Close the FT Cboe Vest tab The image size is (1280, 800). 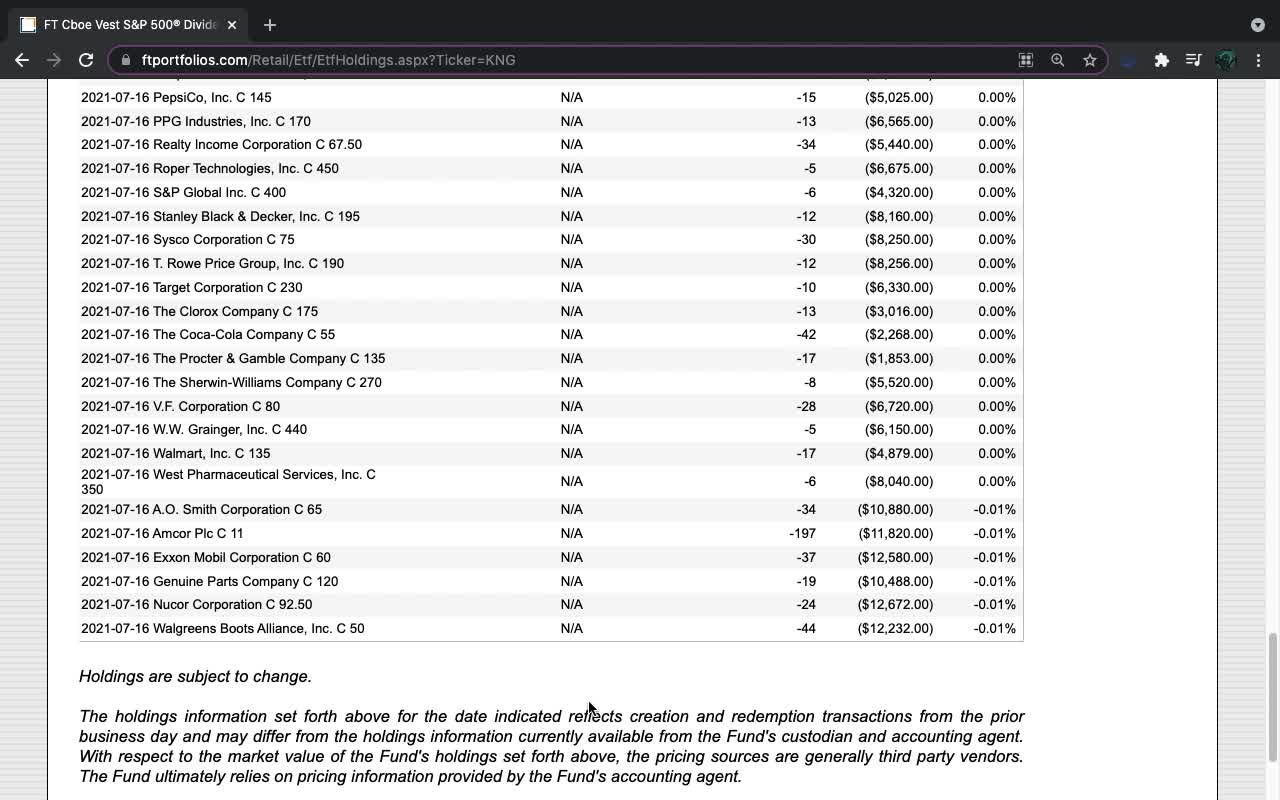click(232, 24)
